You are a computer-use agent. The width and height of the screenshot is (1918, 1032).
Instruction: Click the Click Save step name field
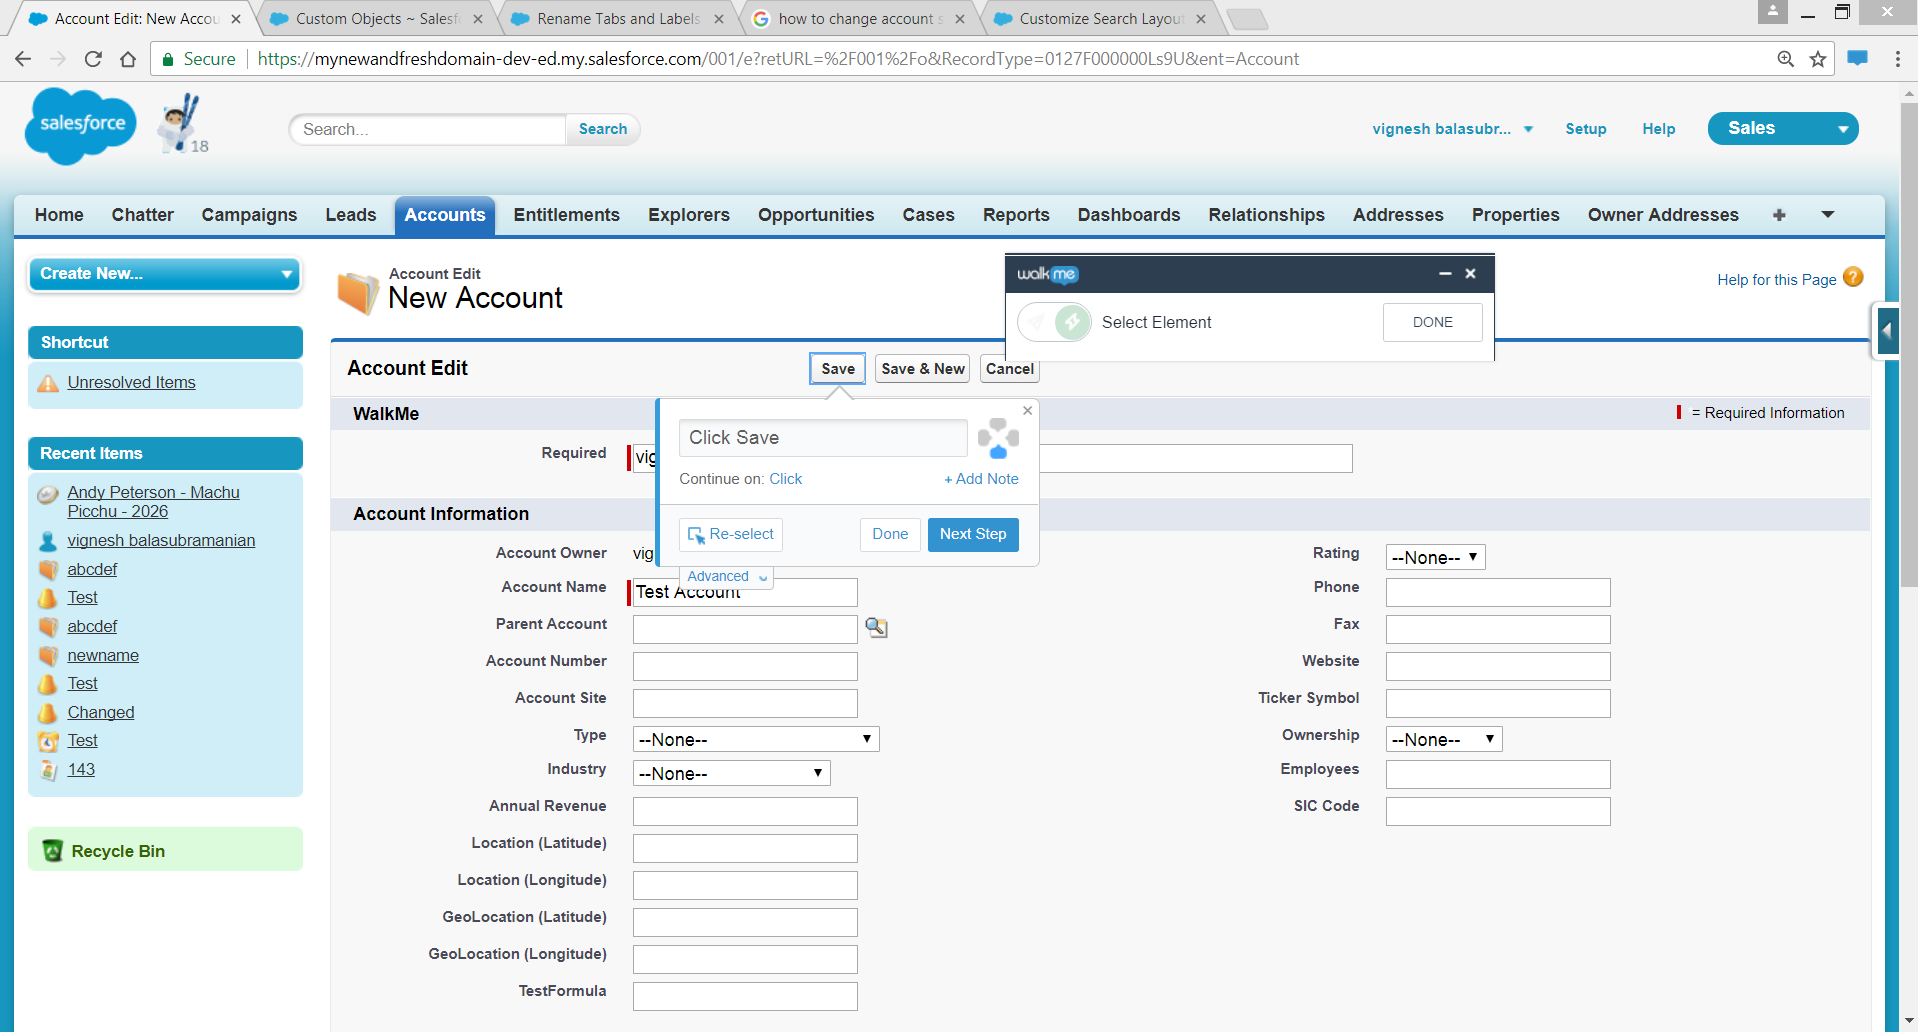point(823,438)
